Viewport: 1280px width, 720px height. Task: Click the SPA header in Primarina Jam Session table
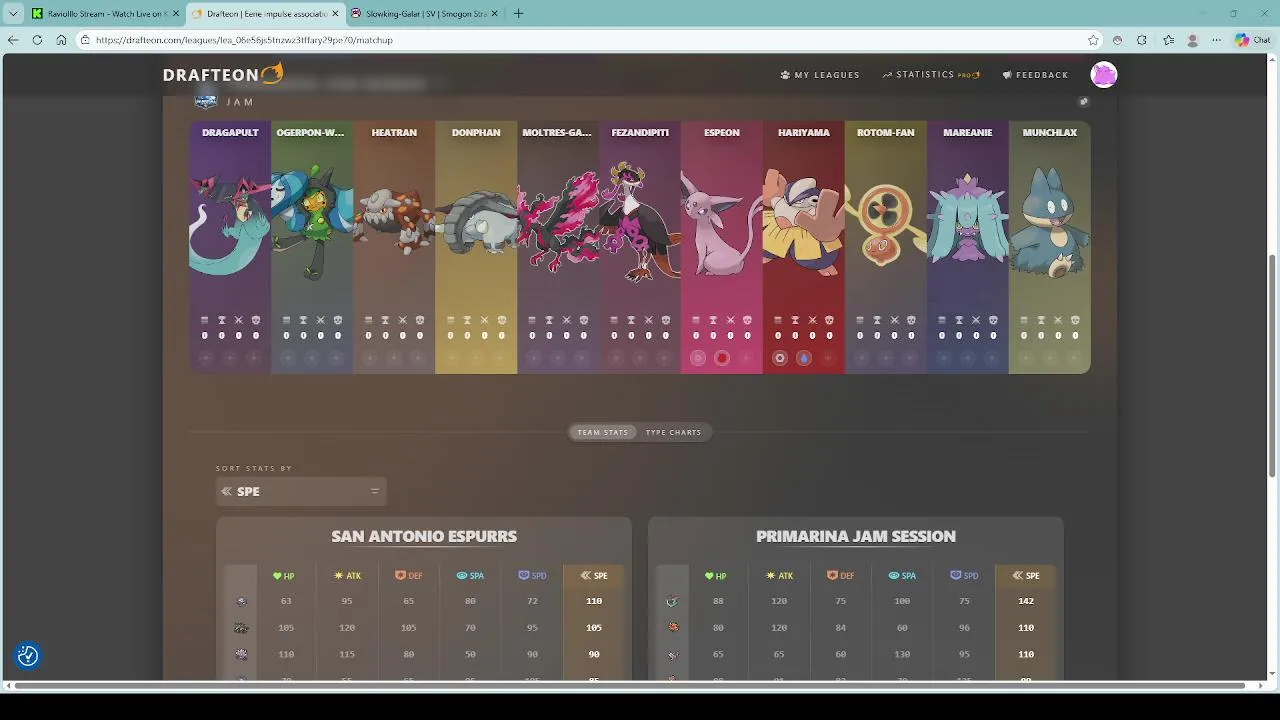click(902, 576)
